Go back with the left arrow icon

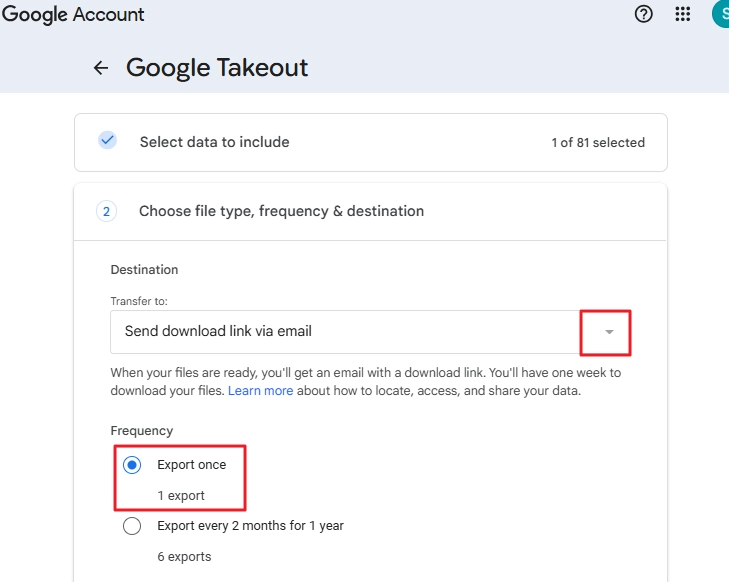click(x=101, y=68)
